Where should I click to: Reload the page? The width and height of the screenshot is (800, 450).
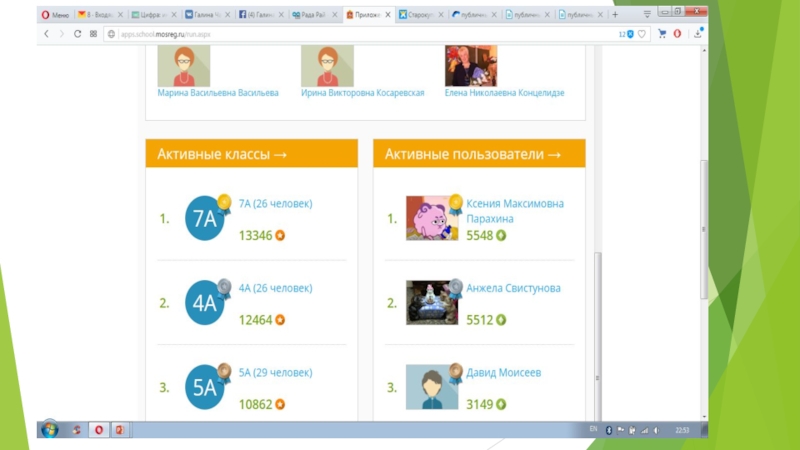point(78,34)
